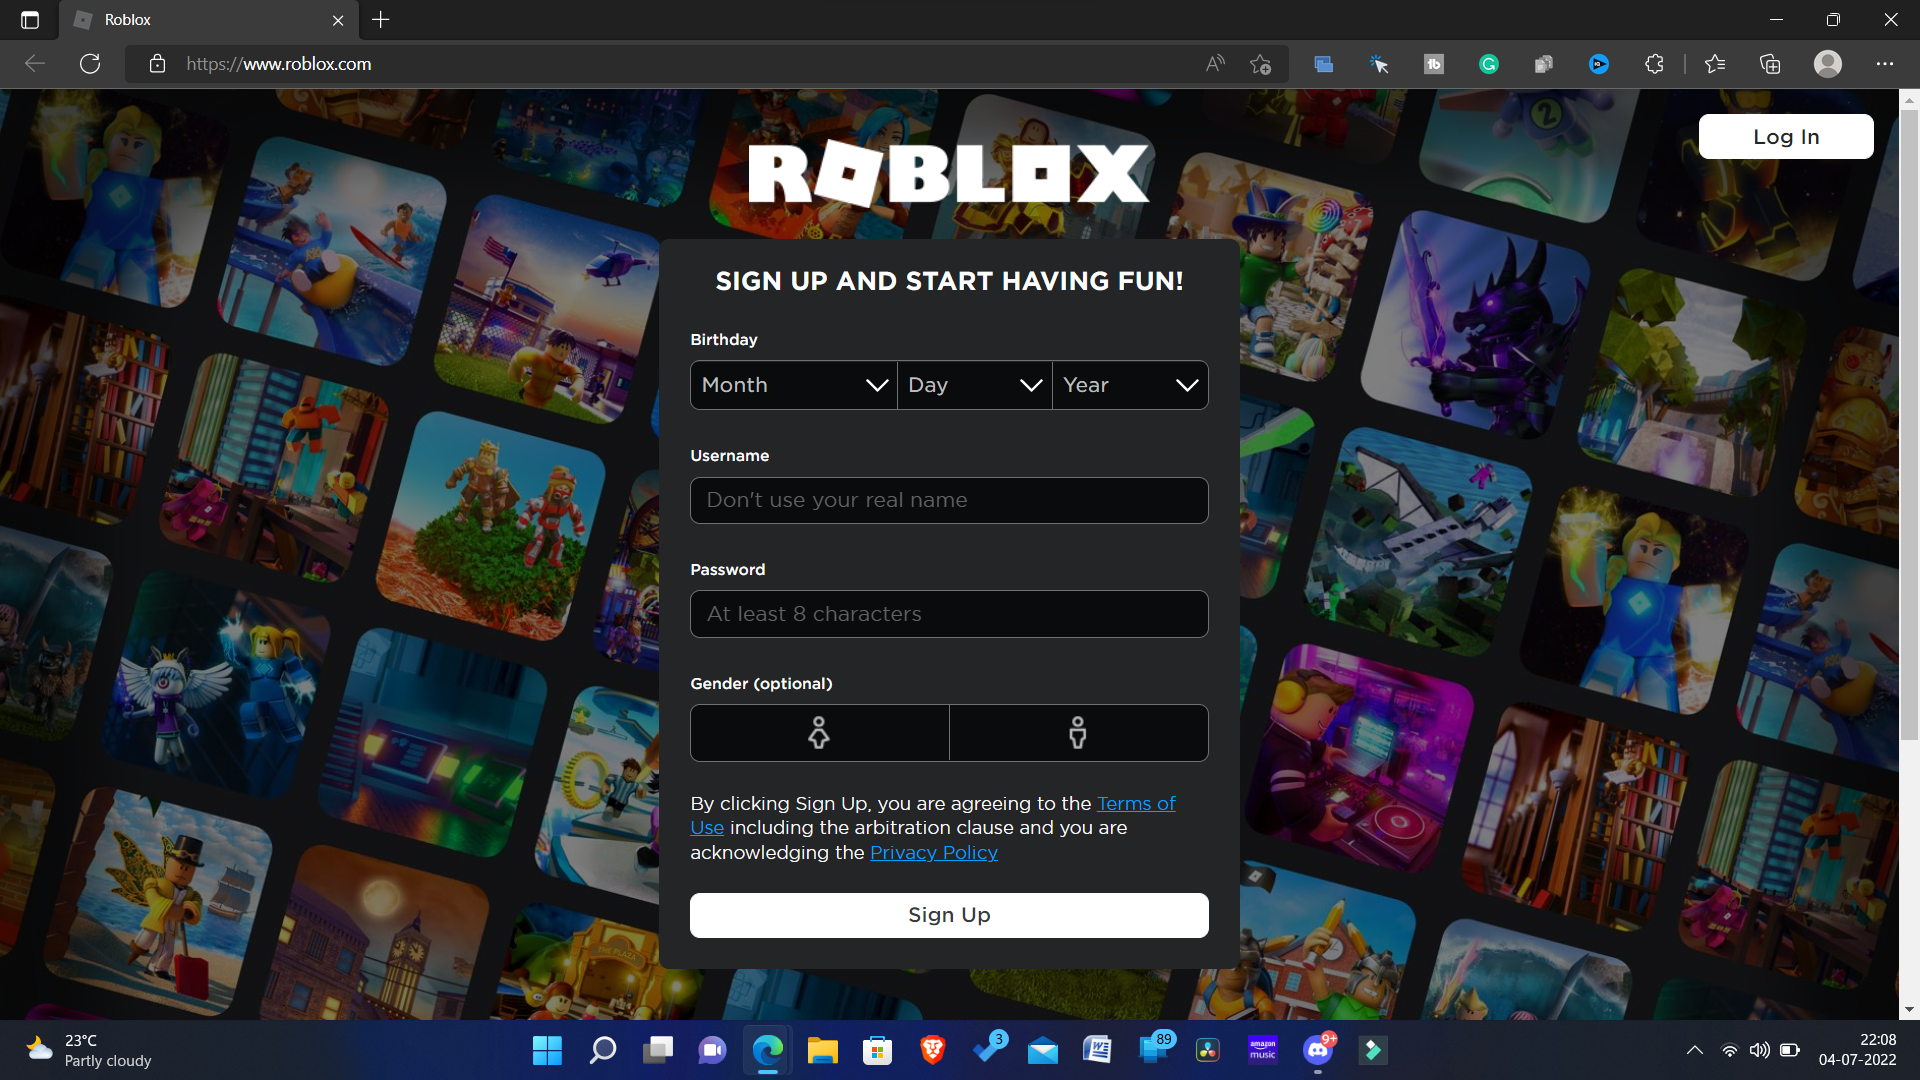The width and height of the screenshot is (1920, 1080).
Task: Toggle the Edge browser read aloud icon
Action: click(1215, 63)
